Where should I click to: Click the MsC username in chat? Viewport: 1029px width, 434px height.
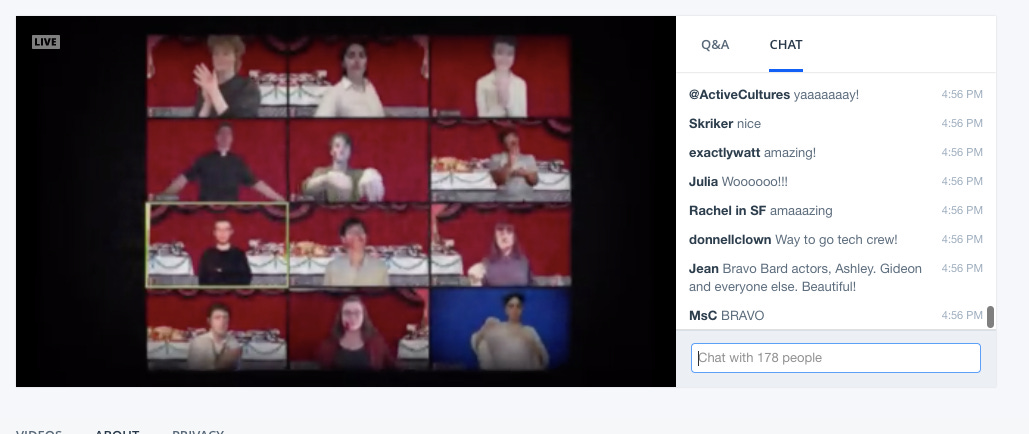point(703,316)
